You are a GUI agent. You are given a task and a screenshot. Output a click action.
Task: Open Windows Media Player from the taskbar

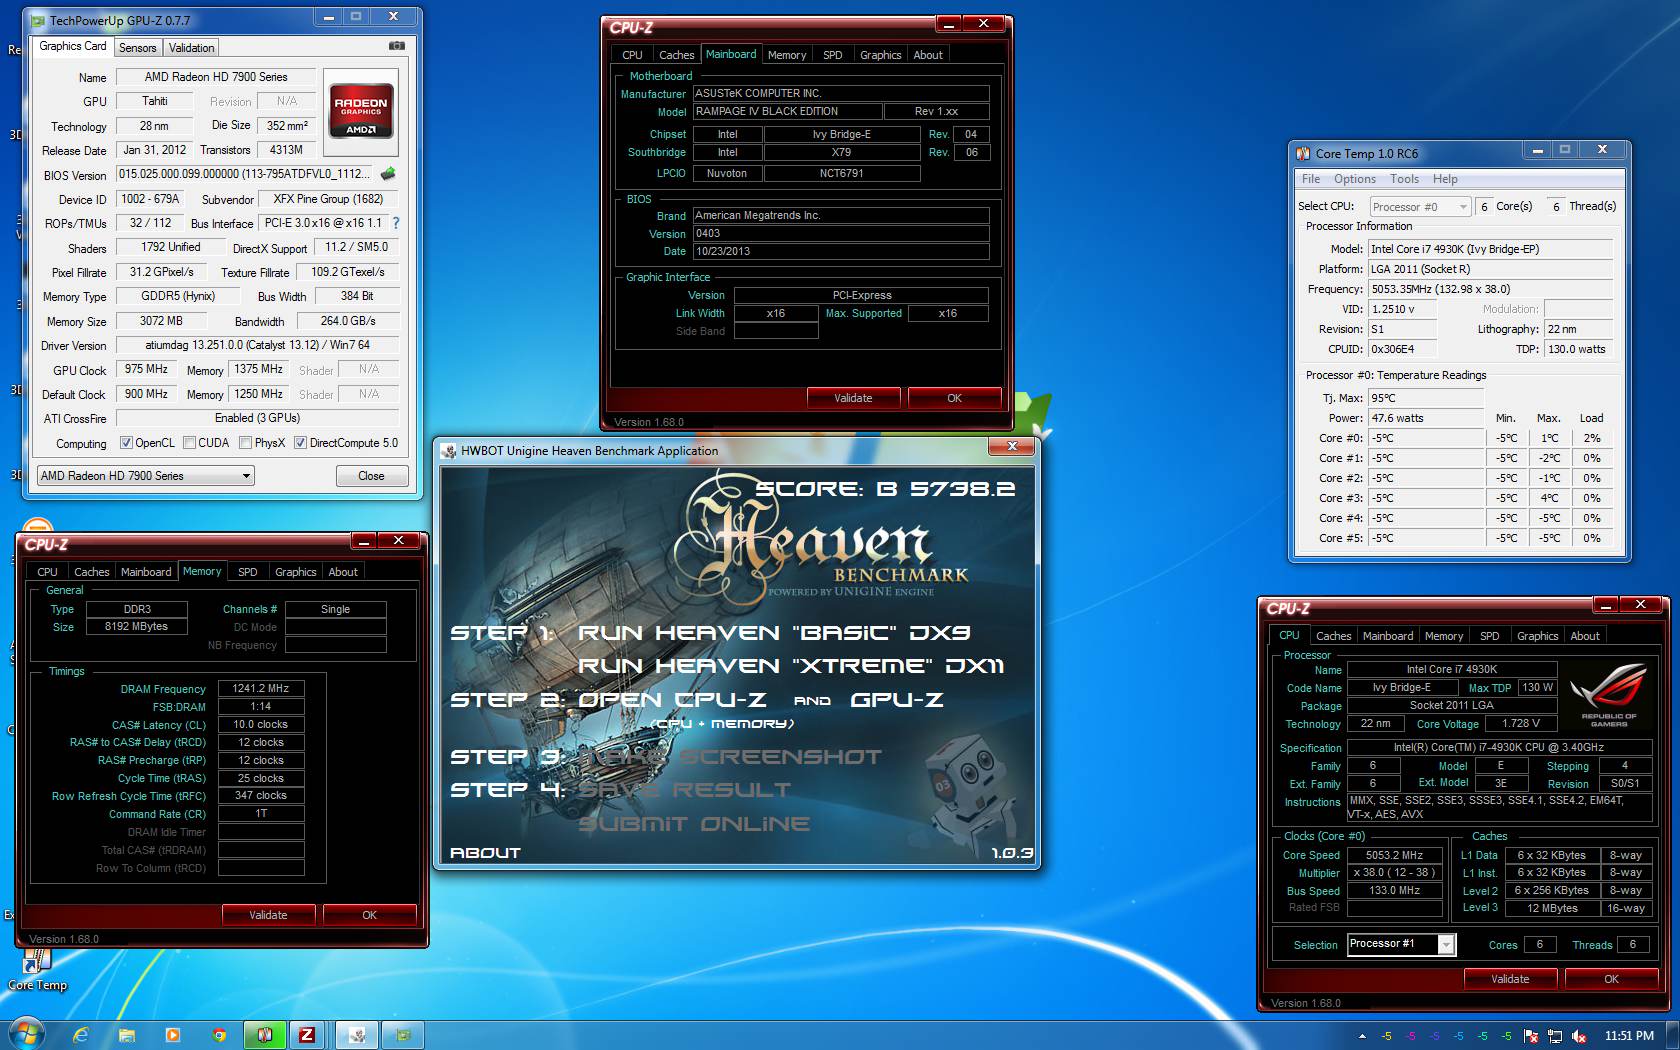(172, 1035)
